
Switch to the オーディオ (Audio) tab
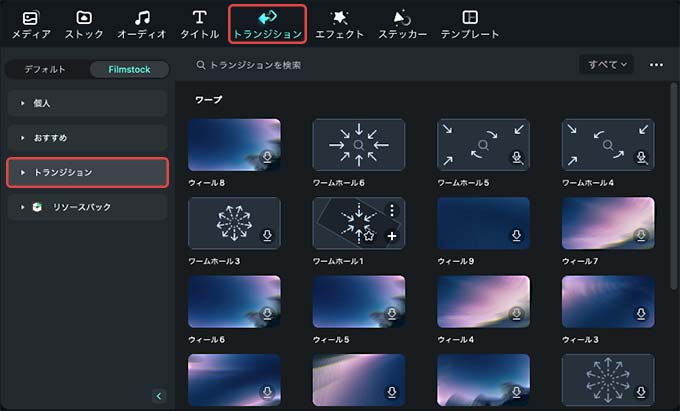[x=141, y=25]
